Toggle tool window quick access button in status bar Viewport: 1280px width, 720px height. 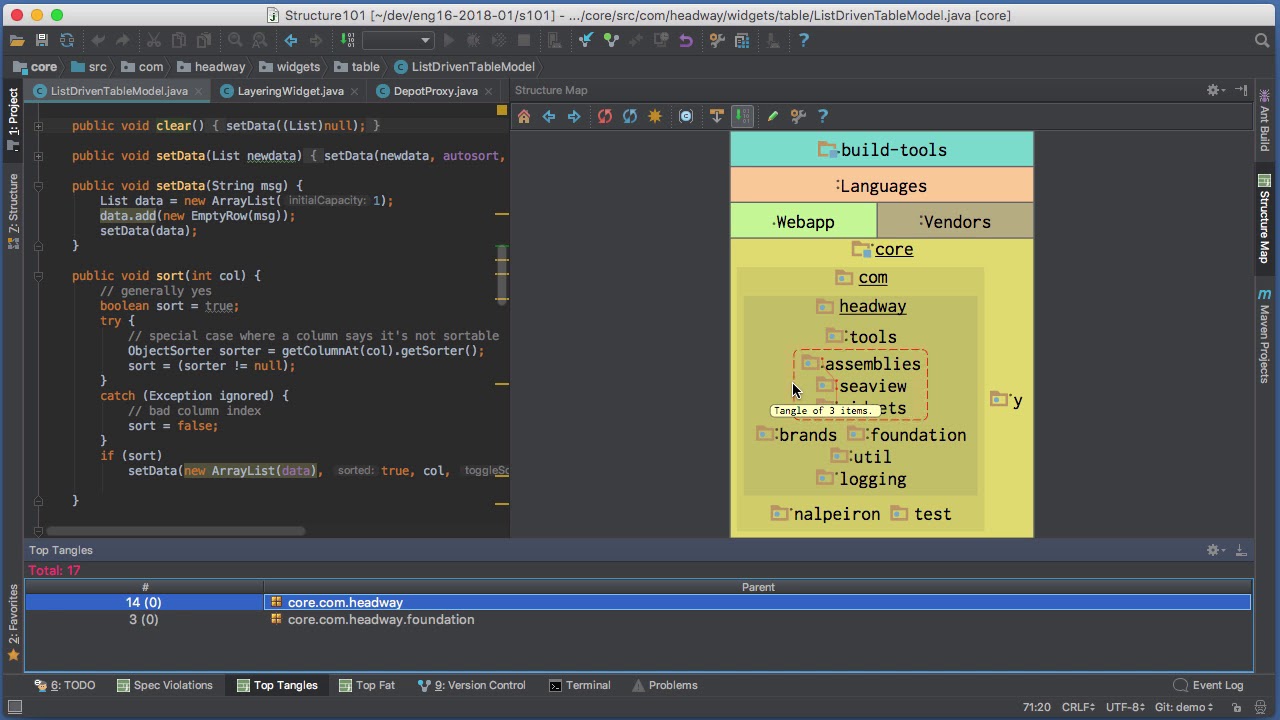[x=14, y=707]
